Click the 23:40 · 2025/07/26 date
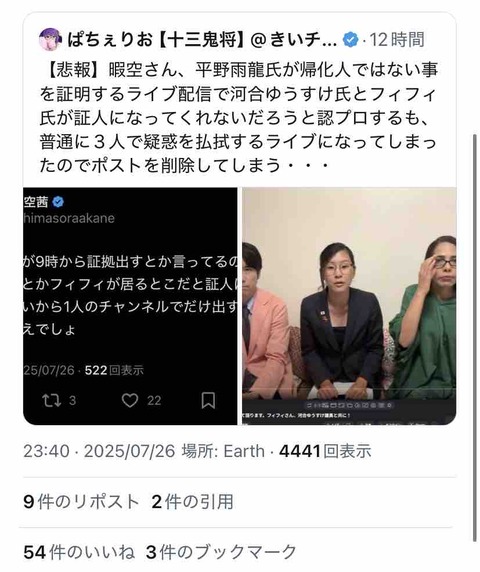This screenshot has height=572, width=480. 99,451
